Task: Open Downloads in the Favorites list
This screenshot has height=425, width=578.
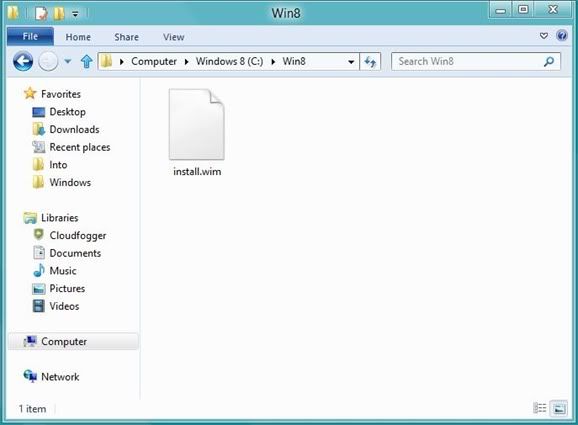Action: pos(74,129)
